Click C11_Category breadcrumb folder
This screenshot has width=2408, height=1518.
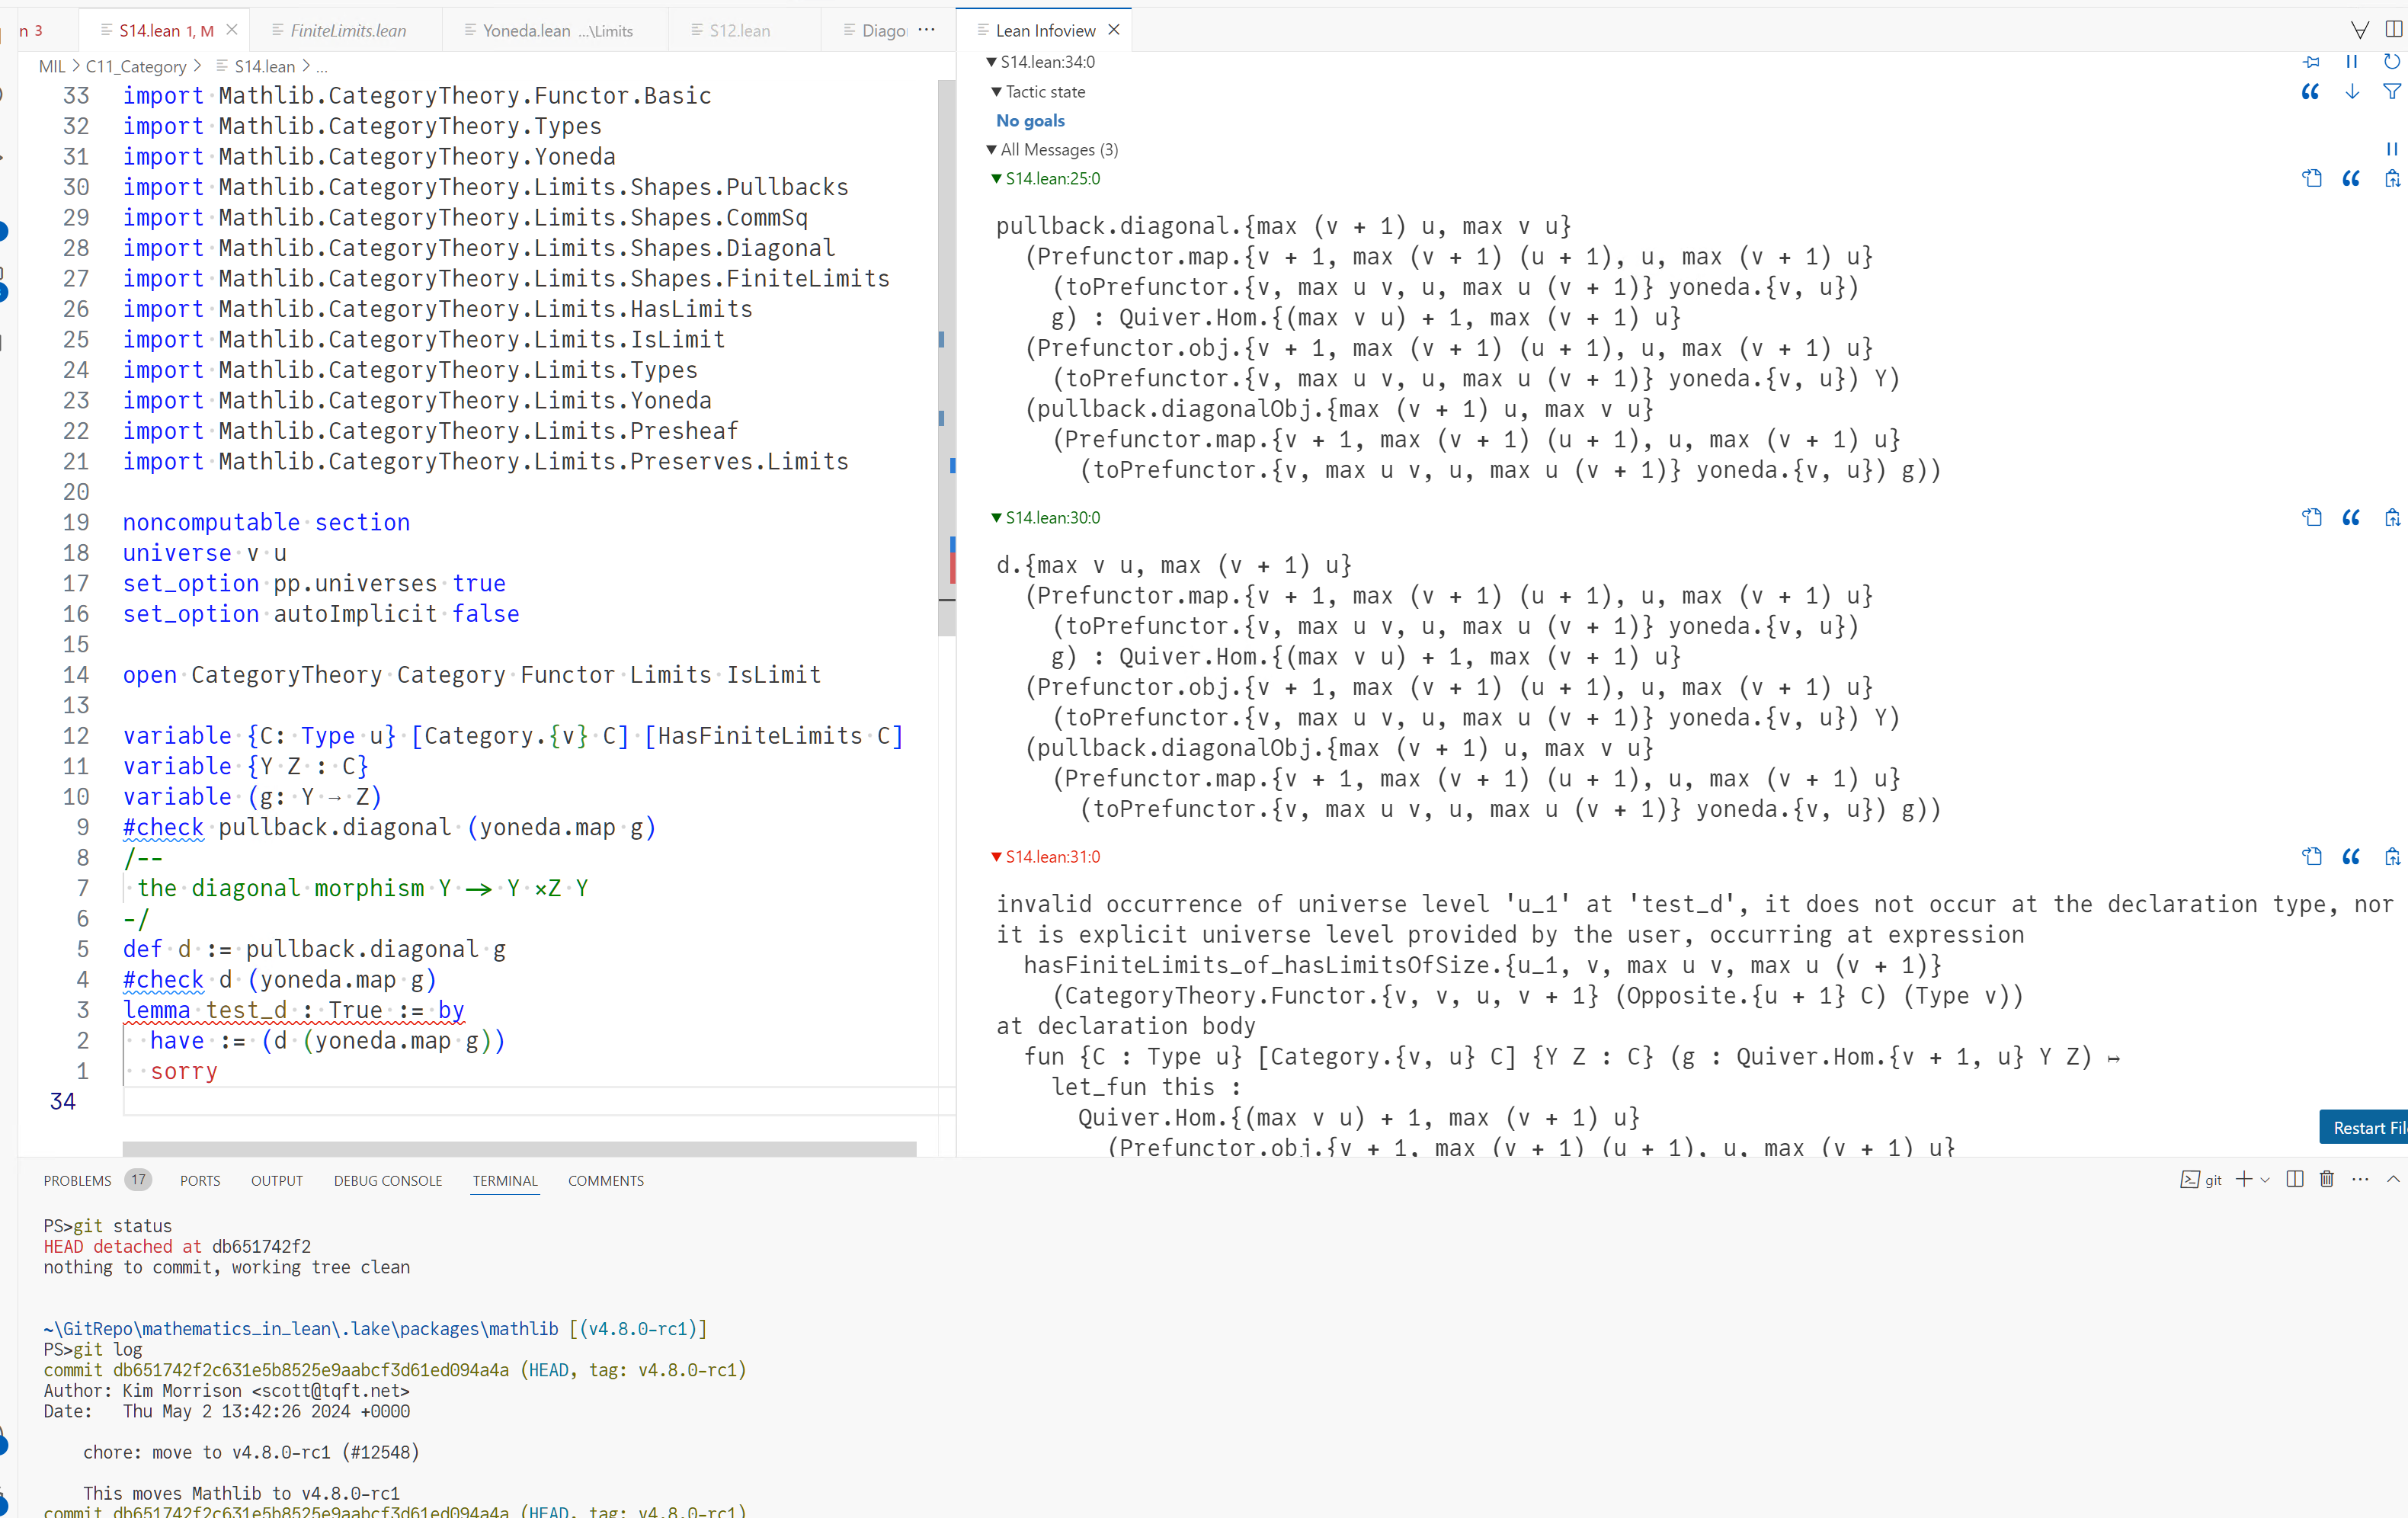[x=136, y=66]
